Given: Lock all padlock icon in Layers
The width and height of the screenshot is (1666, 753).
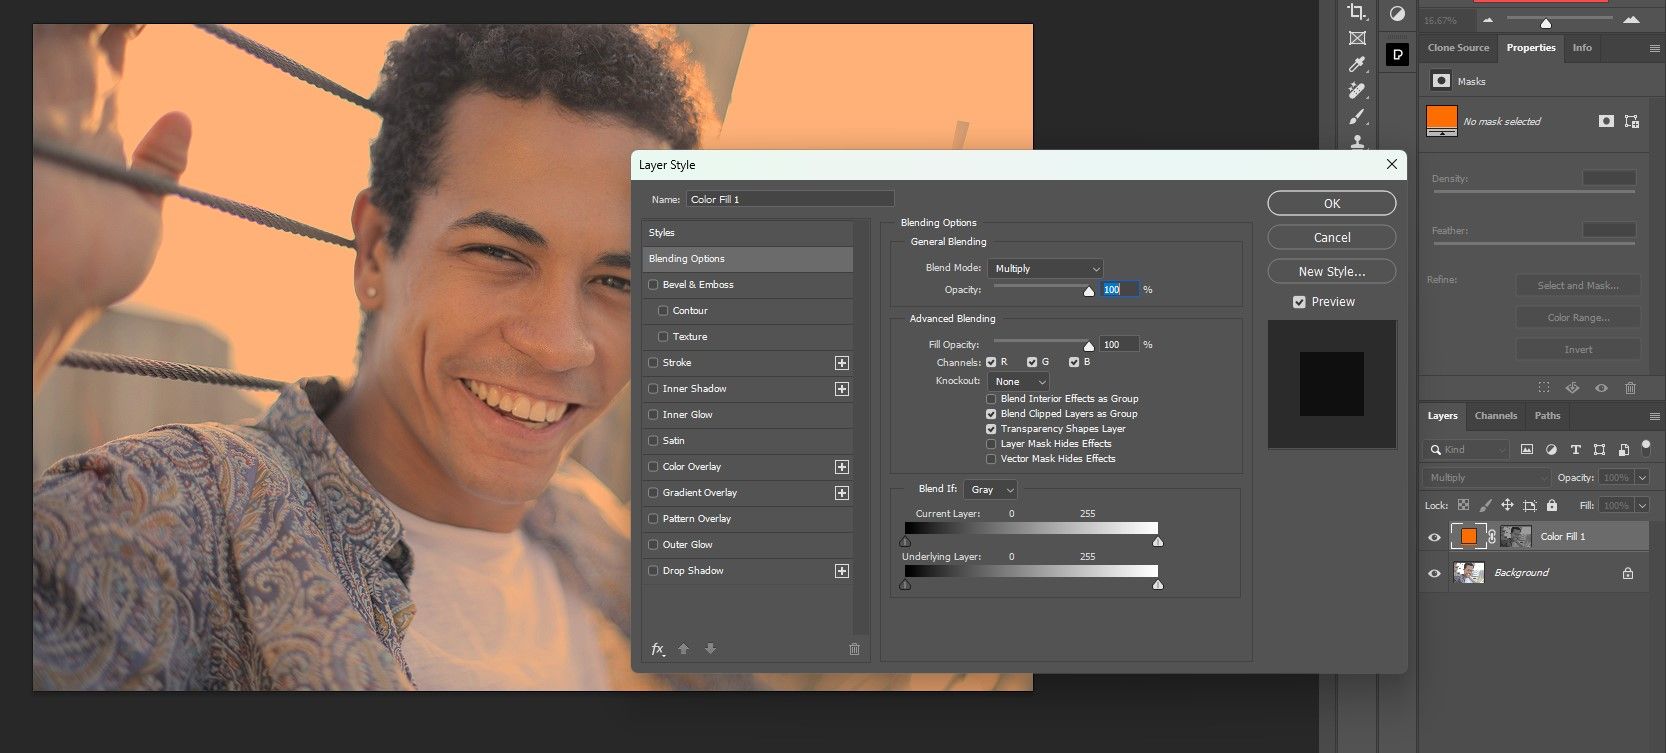Looking at the screenshot, I should pos(1552,506).
